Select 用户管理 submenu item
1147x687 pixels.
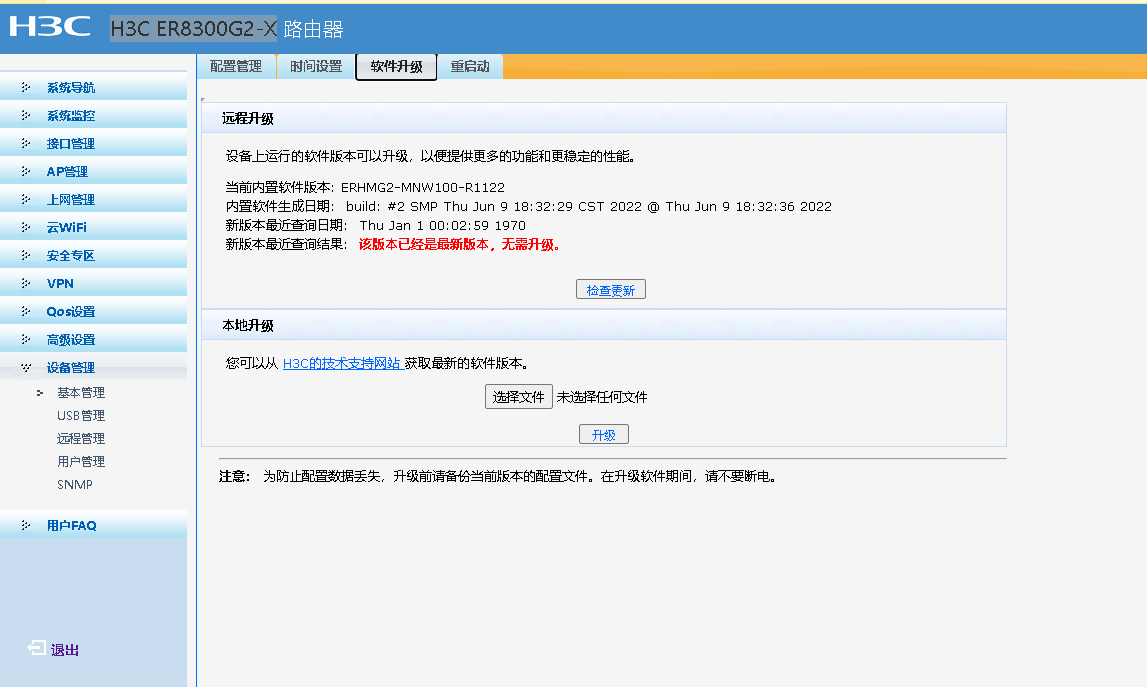(x=80, y=462)
